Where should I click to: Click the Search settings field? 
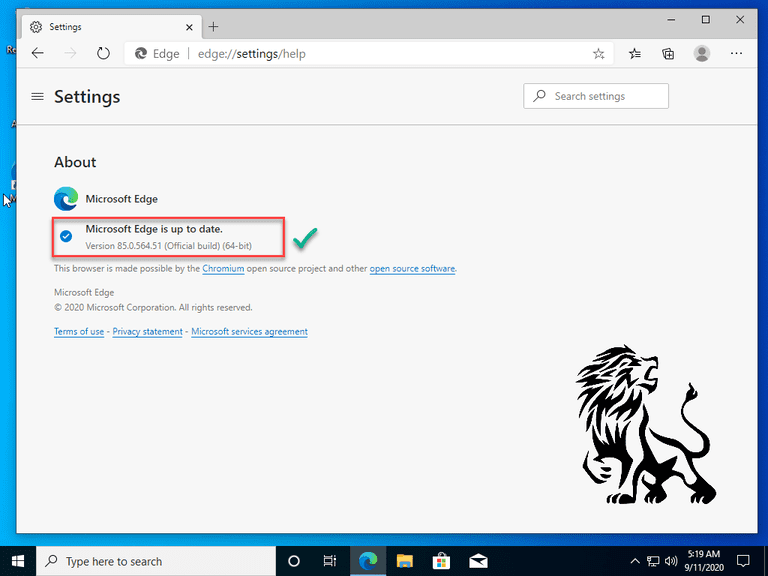coord(596,96)
